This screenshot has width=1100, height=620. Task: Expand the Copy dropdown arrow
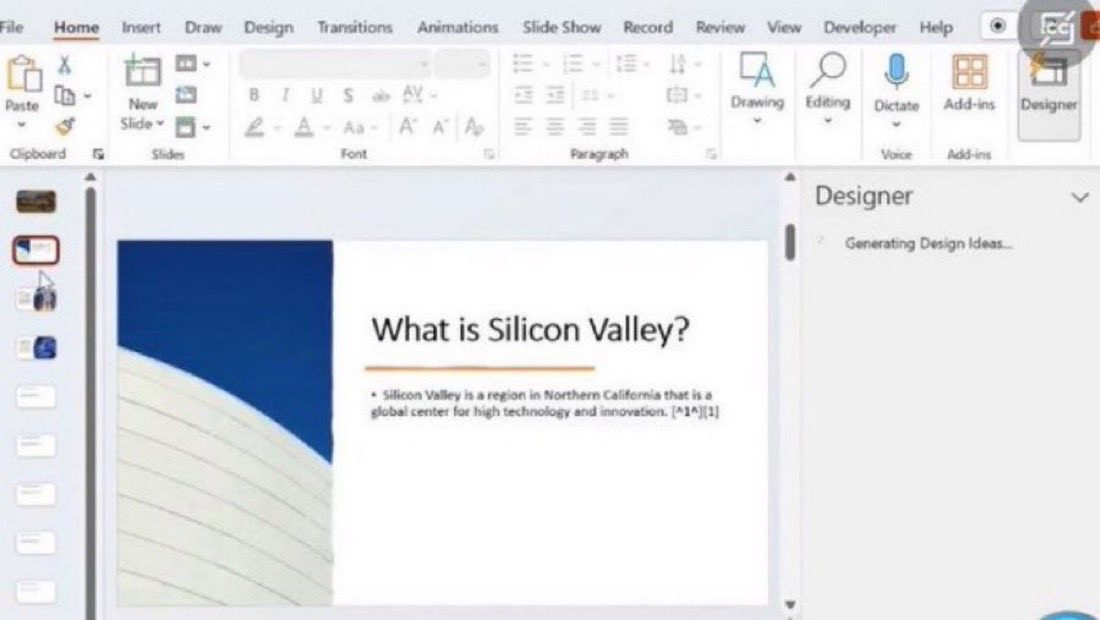tap(88, 95)
